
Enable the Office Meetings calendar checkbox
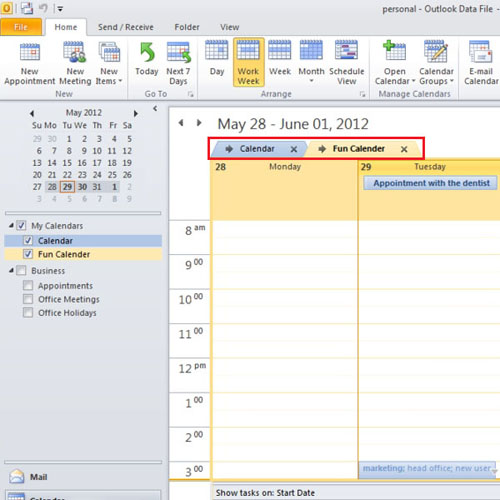pos(28,299)
